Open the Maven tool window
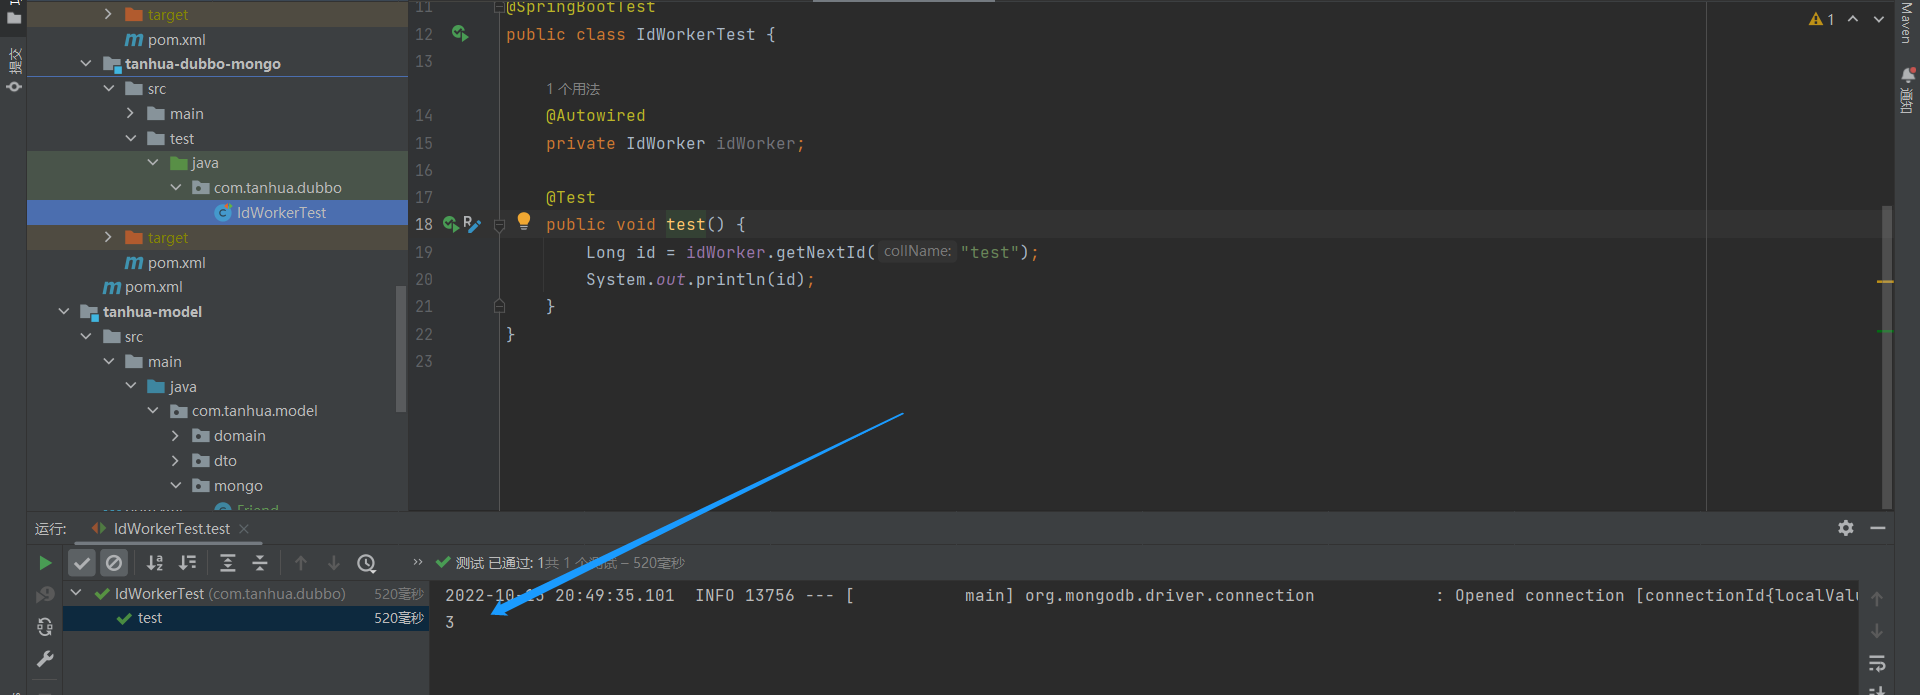1920x695 pixels. (1906, 22)
